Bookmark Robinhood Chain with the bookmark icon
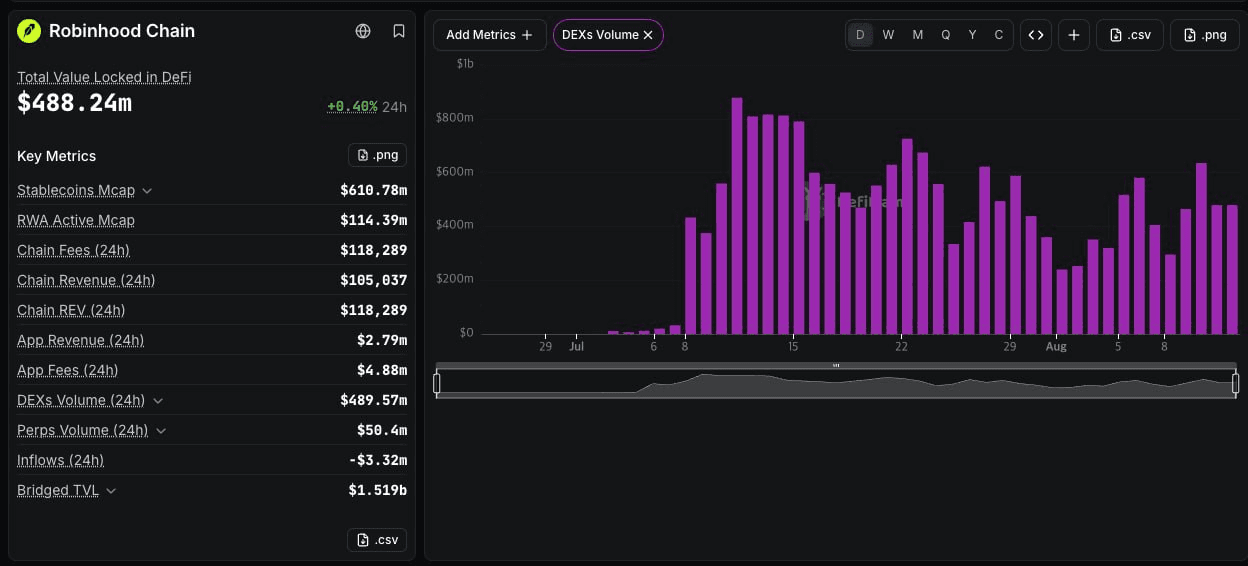The image size is (1248, 566). pos(399,31)
